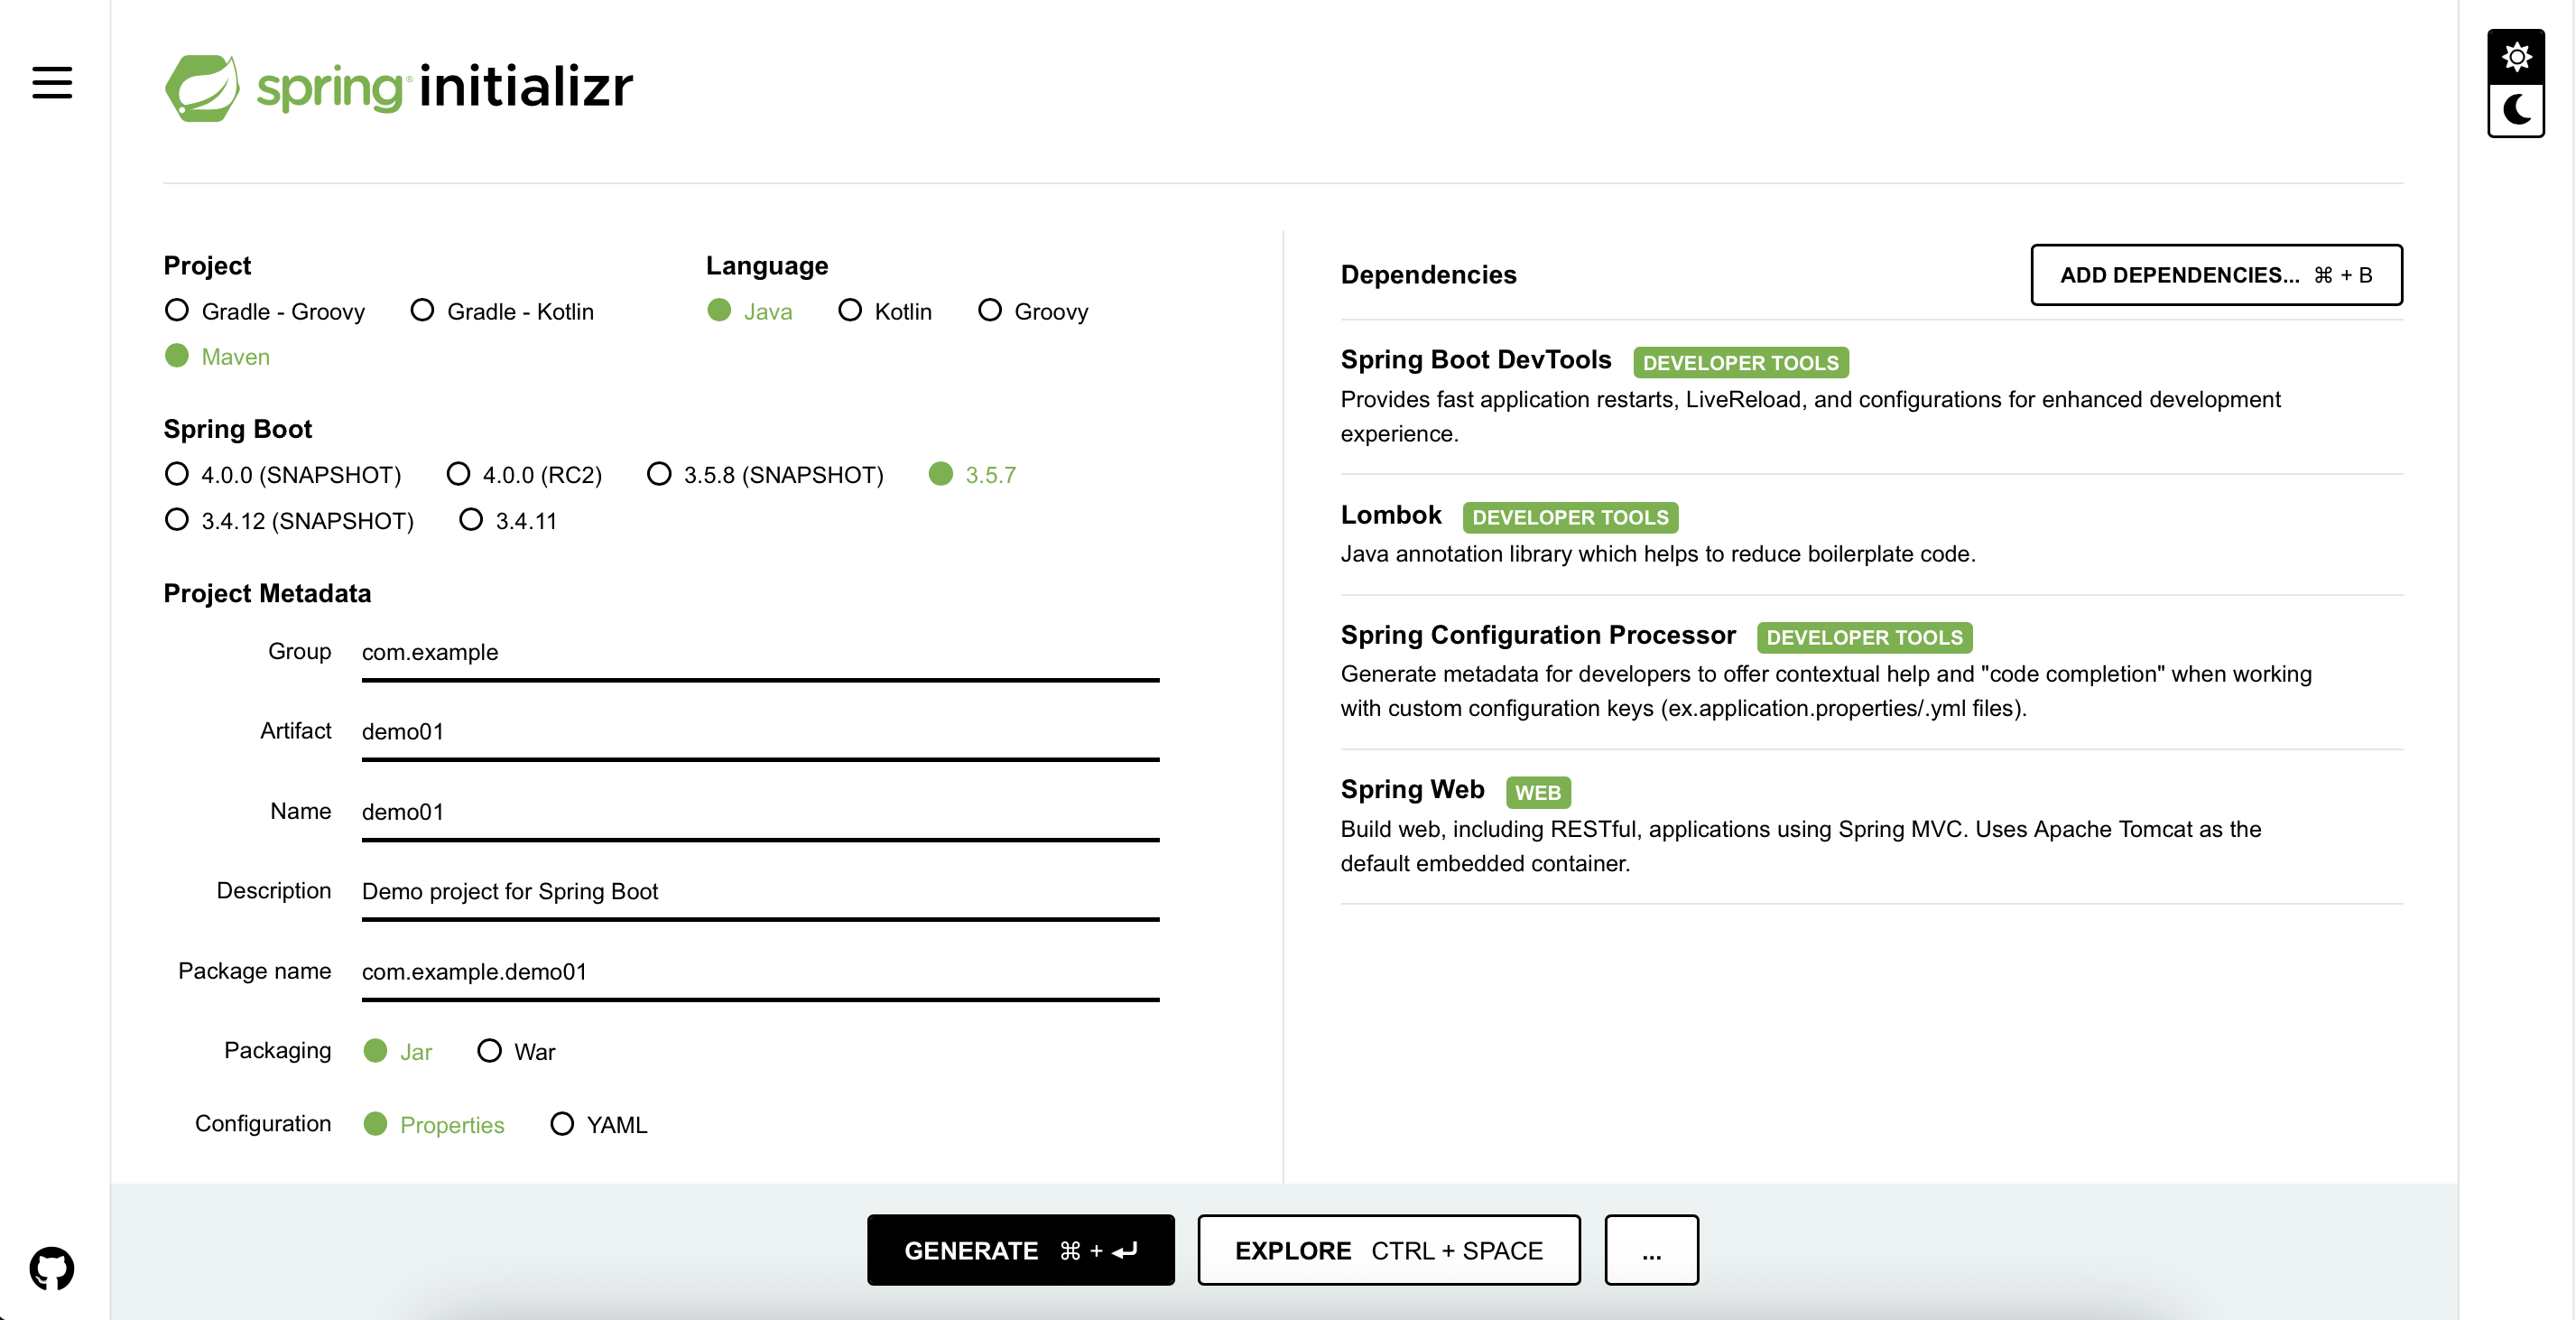Click the Spring leaf logo

pyautogui.click(x=202, y=88)
